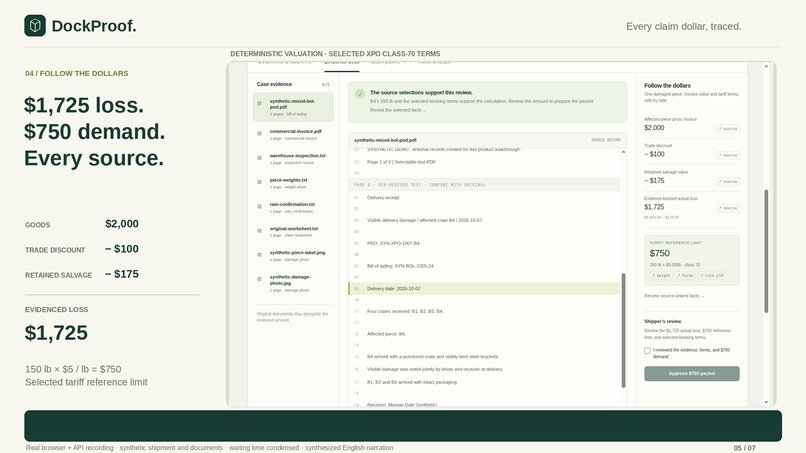Screen dimensions: 806x453
Task: Click the TARIFF REFERENCE LIMIT $750 card
Action: 691,260
